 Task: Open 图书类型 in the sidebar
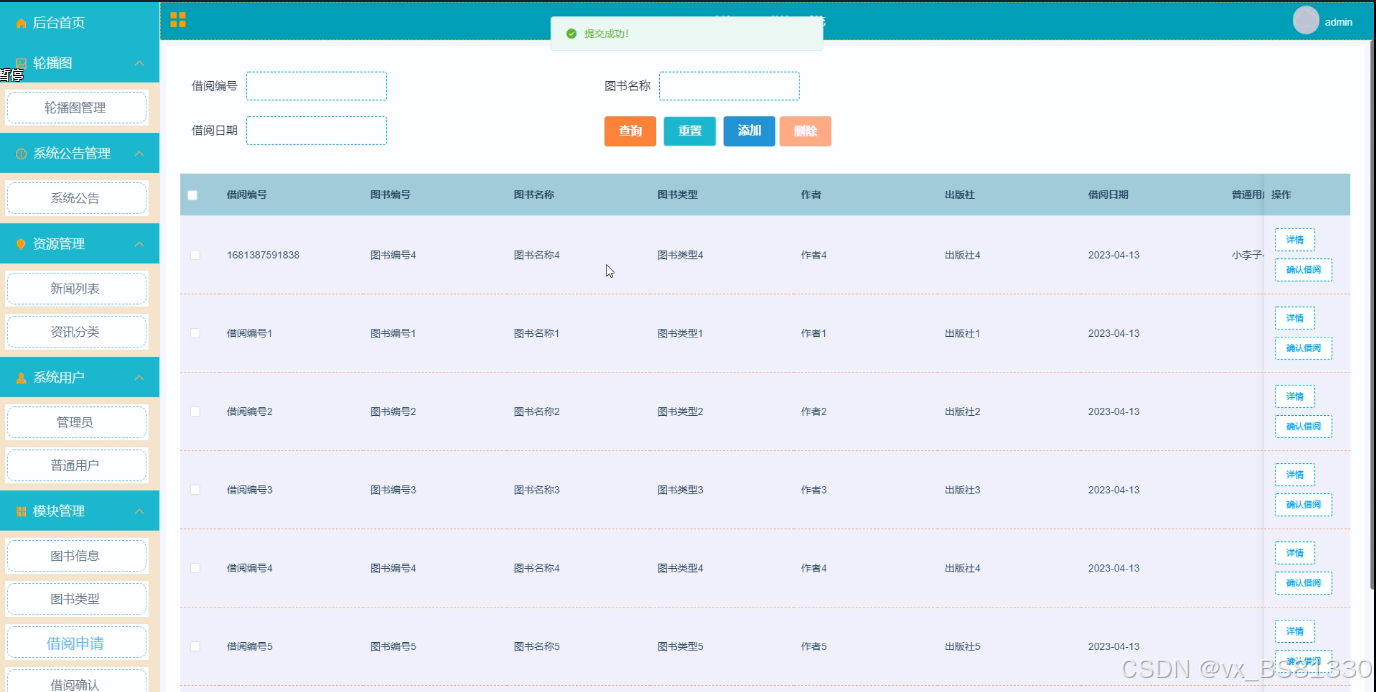click(77, 599)
